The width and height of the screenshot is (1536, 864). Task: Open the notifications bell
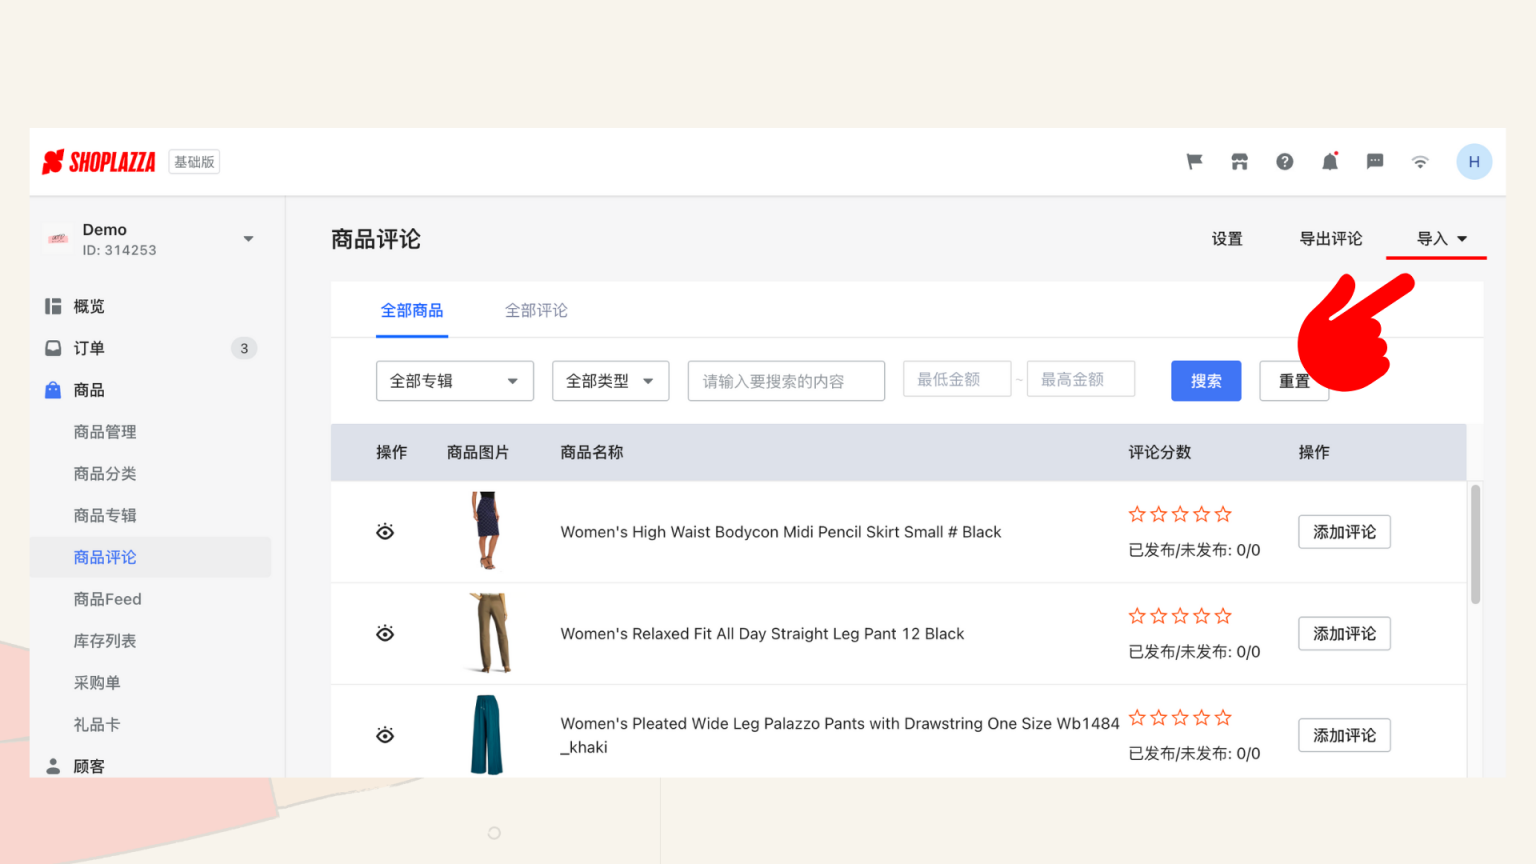point(1330,161)
